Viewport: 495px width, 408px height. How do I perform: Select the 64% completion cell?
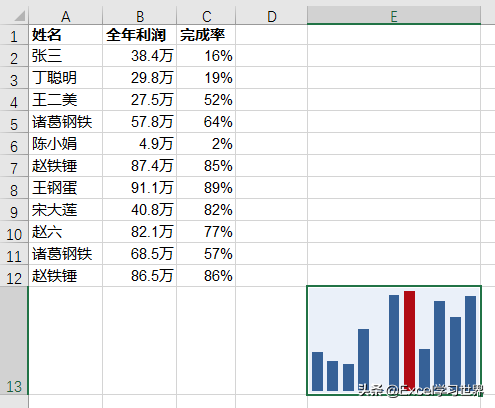click(206, 122)
